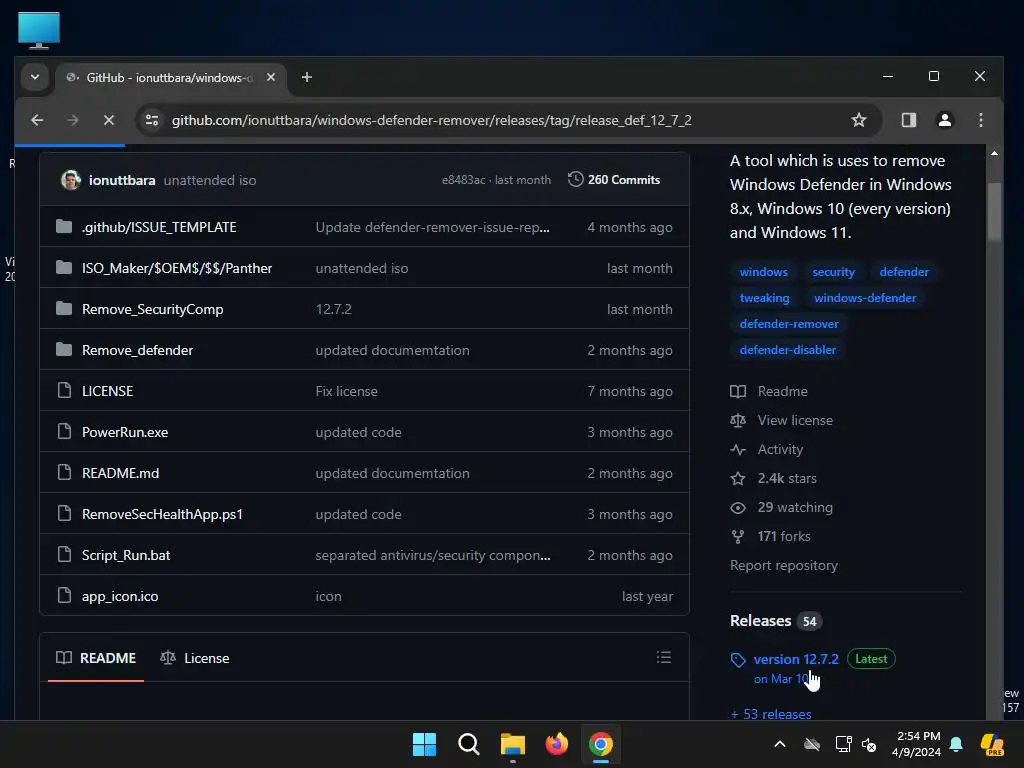Open the '12.7.2' commit message
1024x768 pixels.
[x=334, y=310]
